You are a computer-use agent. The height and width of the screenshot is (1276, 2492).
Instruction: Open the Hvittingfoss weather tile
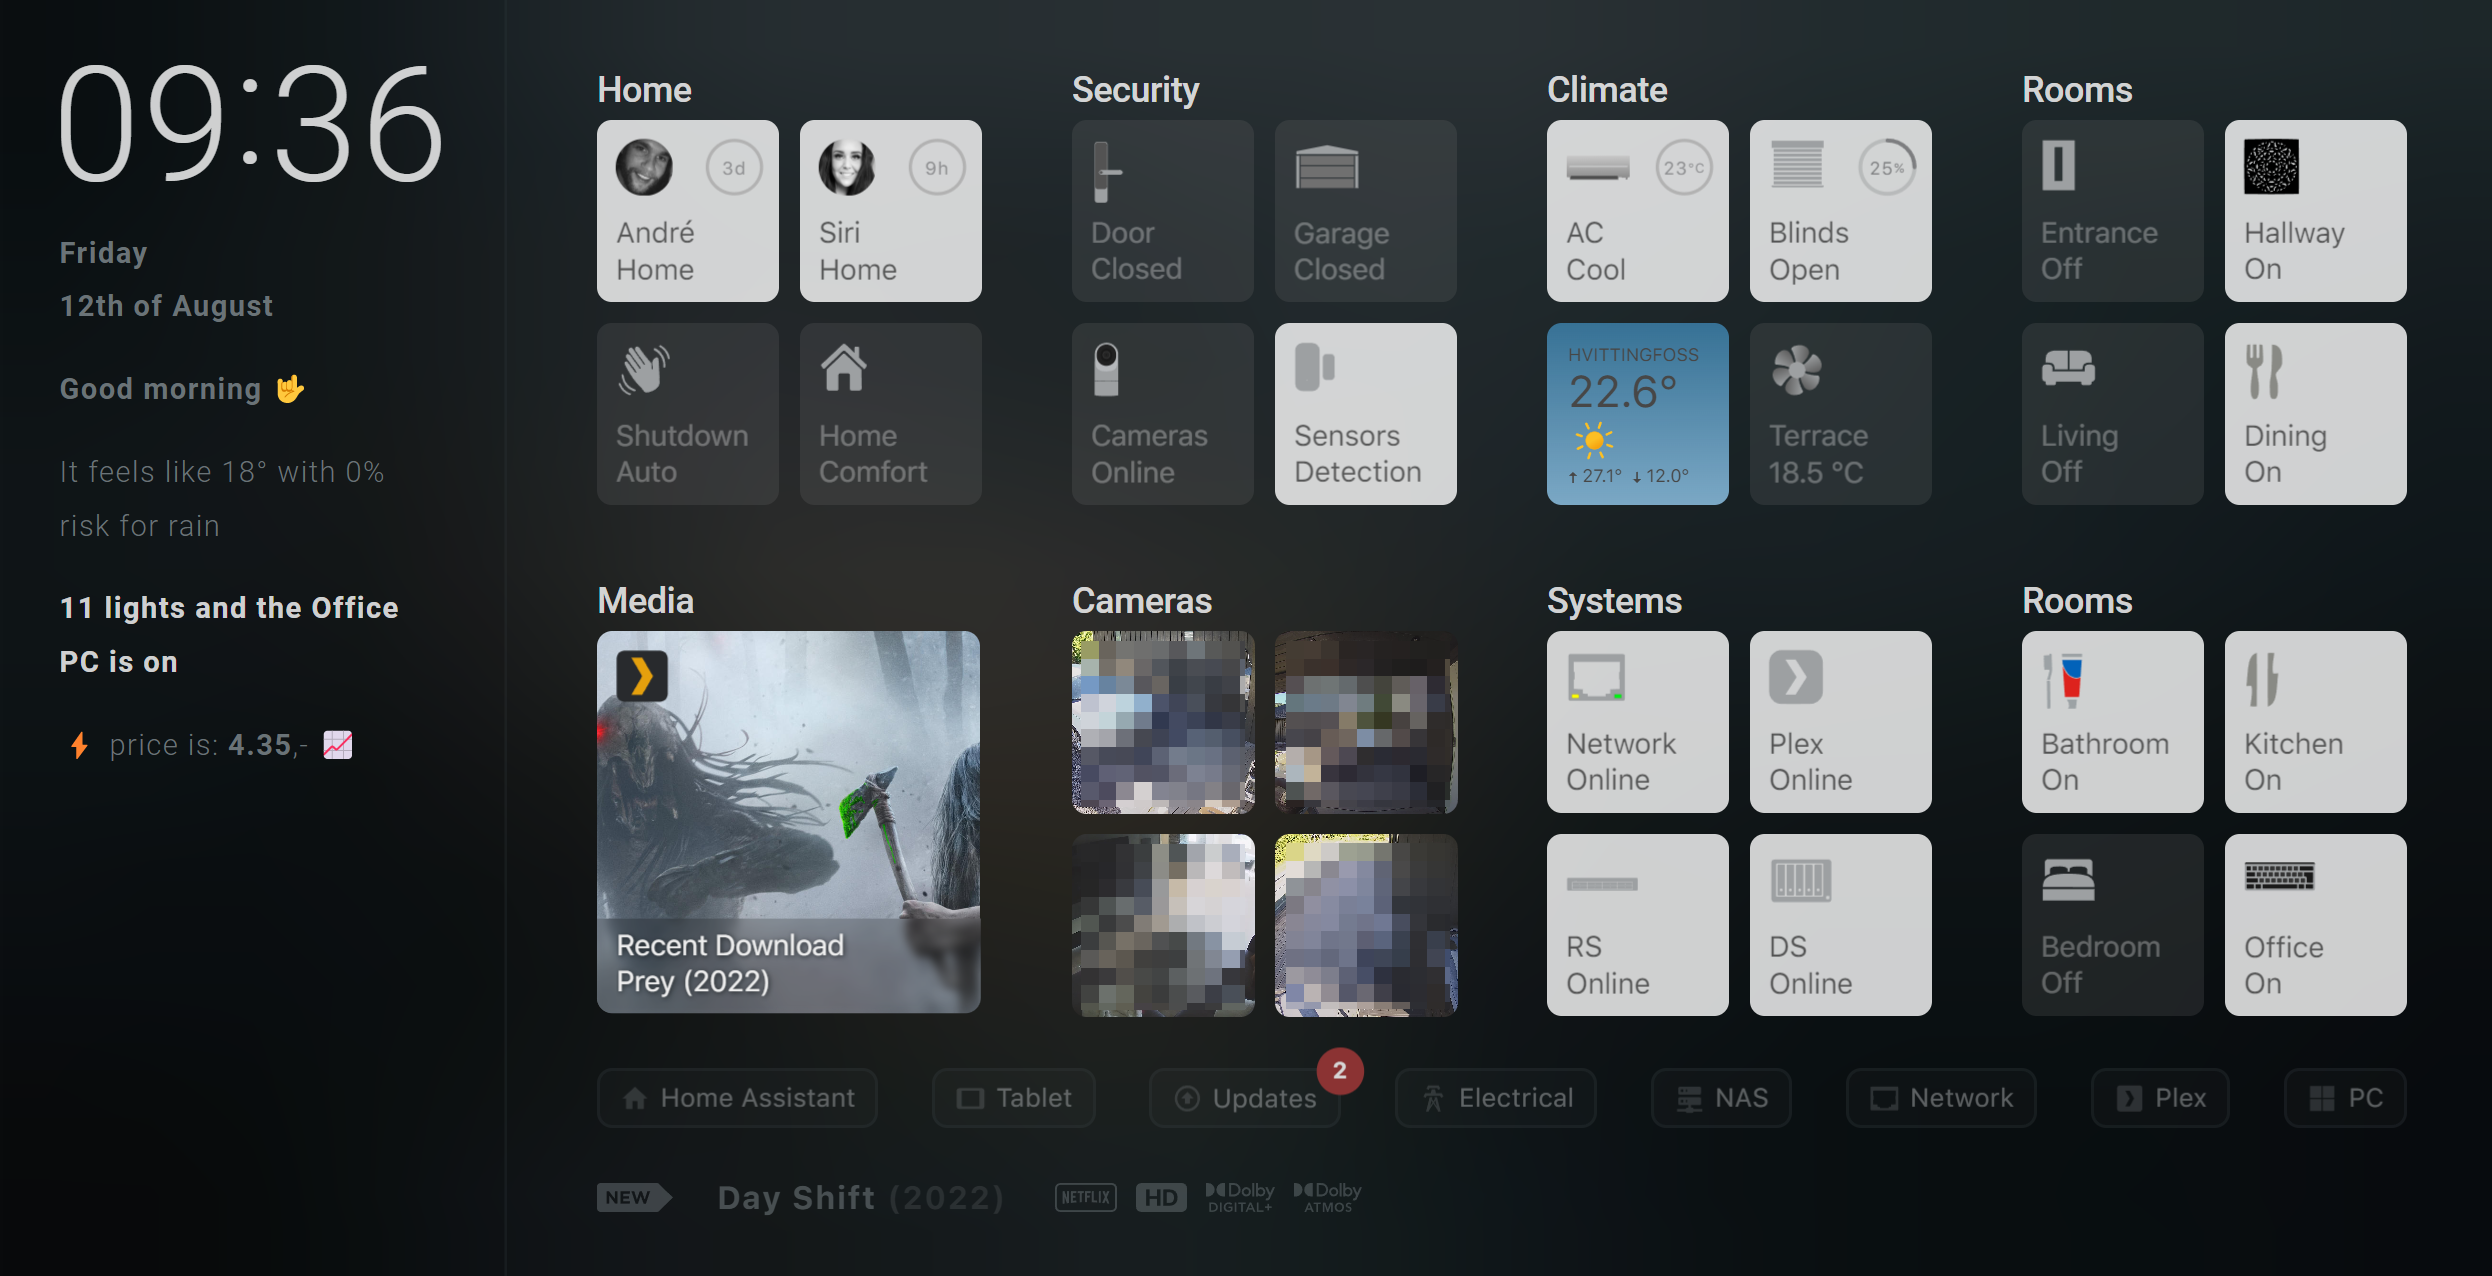(1637, 414)
